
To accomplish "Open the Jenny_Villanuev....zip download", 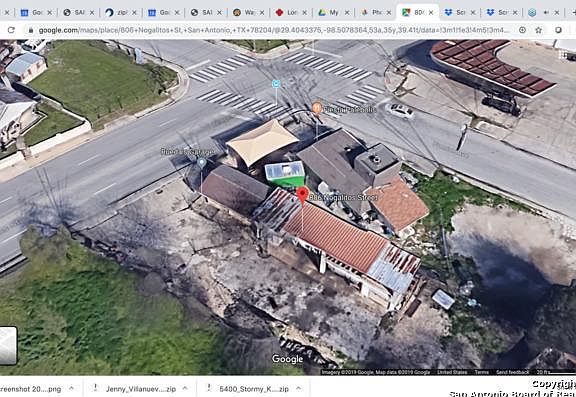I will click(141, 389).
